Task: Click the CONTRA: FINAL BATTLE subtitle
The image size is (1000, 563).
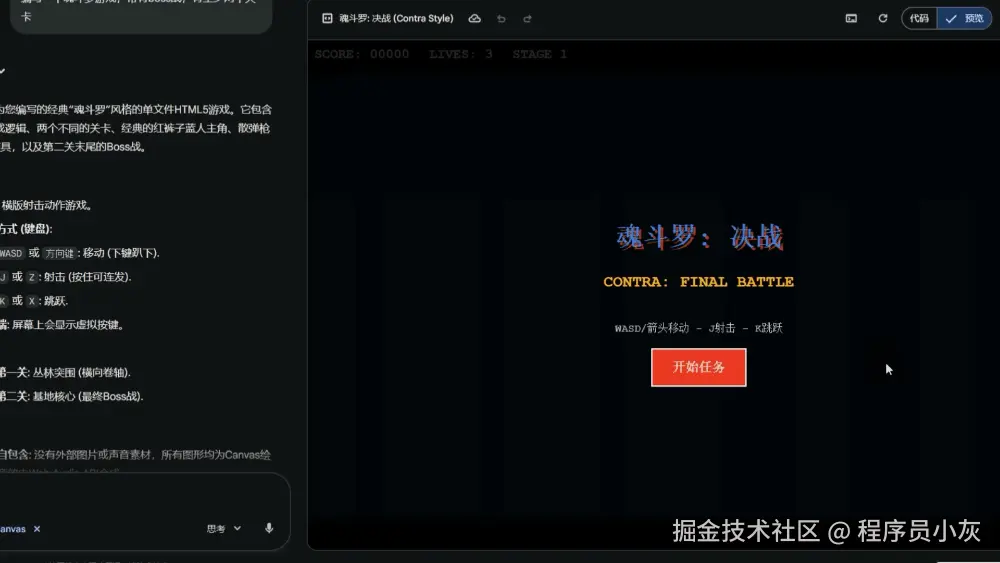Action: coord(698,282)
